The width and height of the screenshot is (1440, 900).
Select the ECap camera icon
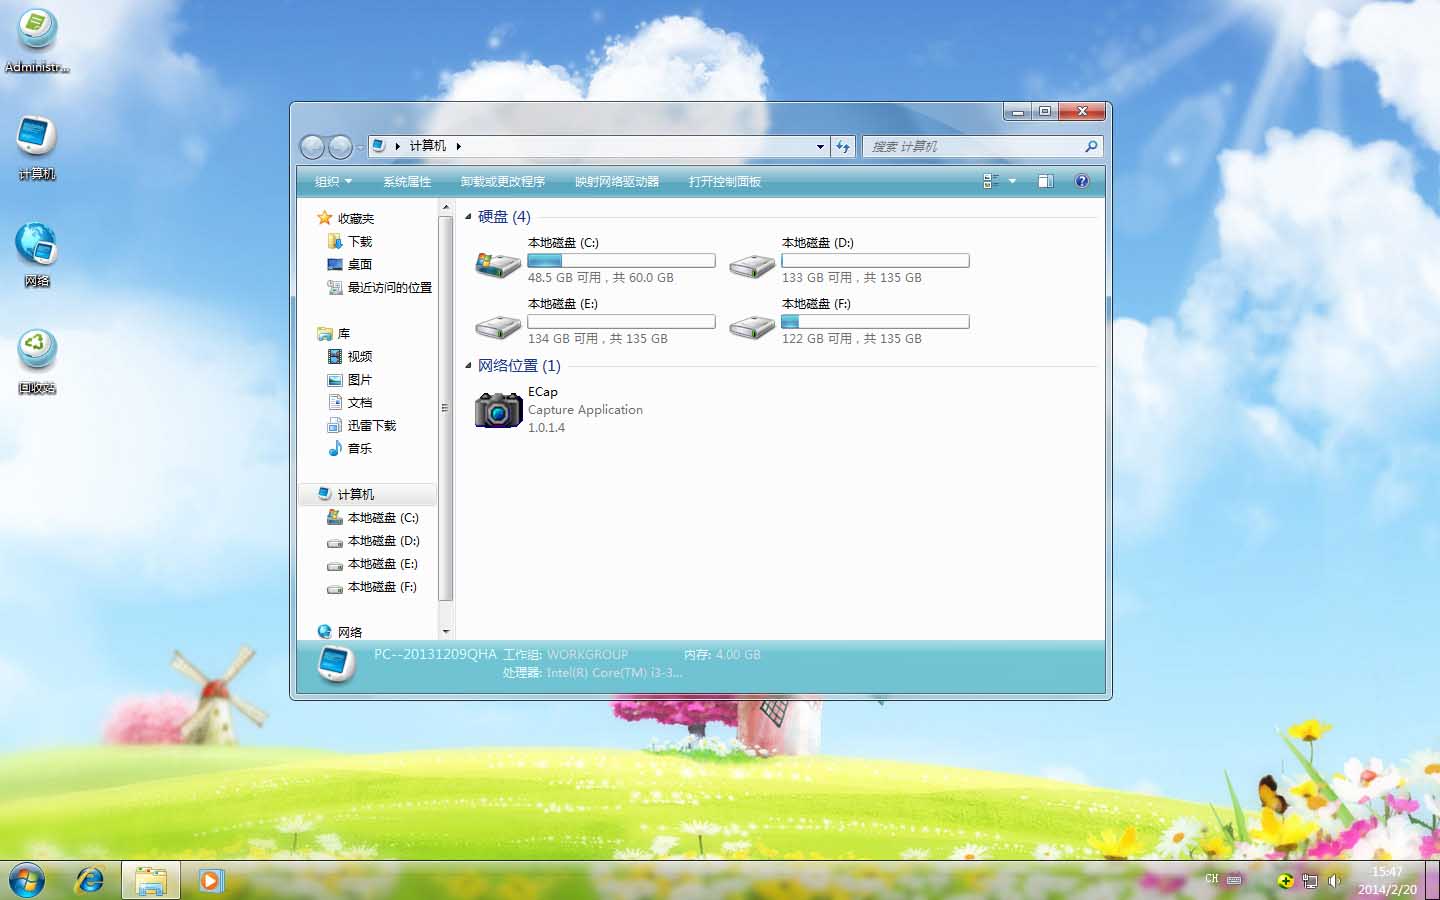coord(498,409)
